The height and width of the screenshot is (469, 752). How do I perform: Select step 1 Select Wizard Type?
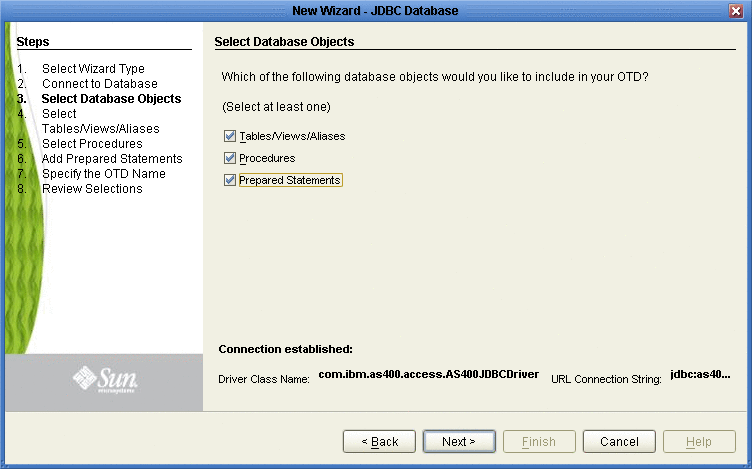click(93, 69)
